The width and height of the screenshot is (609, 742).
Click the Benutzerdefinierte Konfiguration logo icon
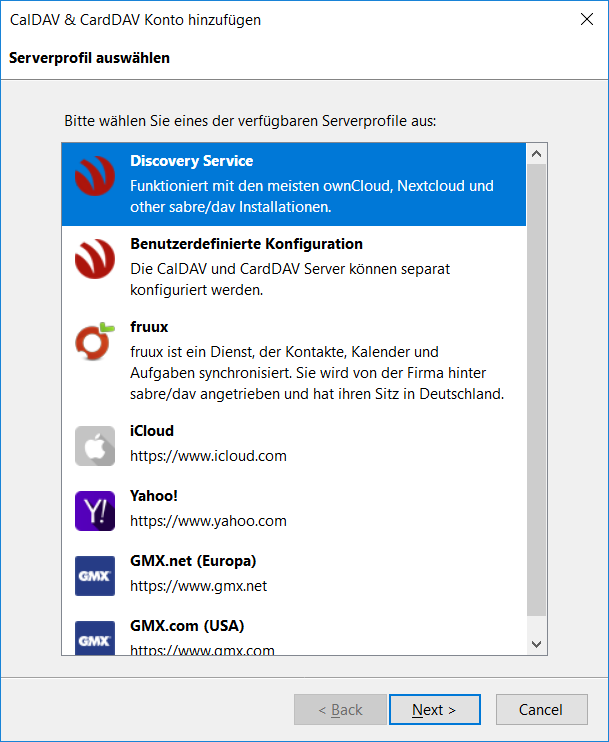coord(95,259)
